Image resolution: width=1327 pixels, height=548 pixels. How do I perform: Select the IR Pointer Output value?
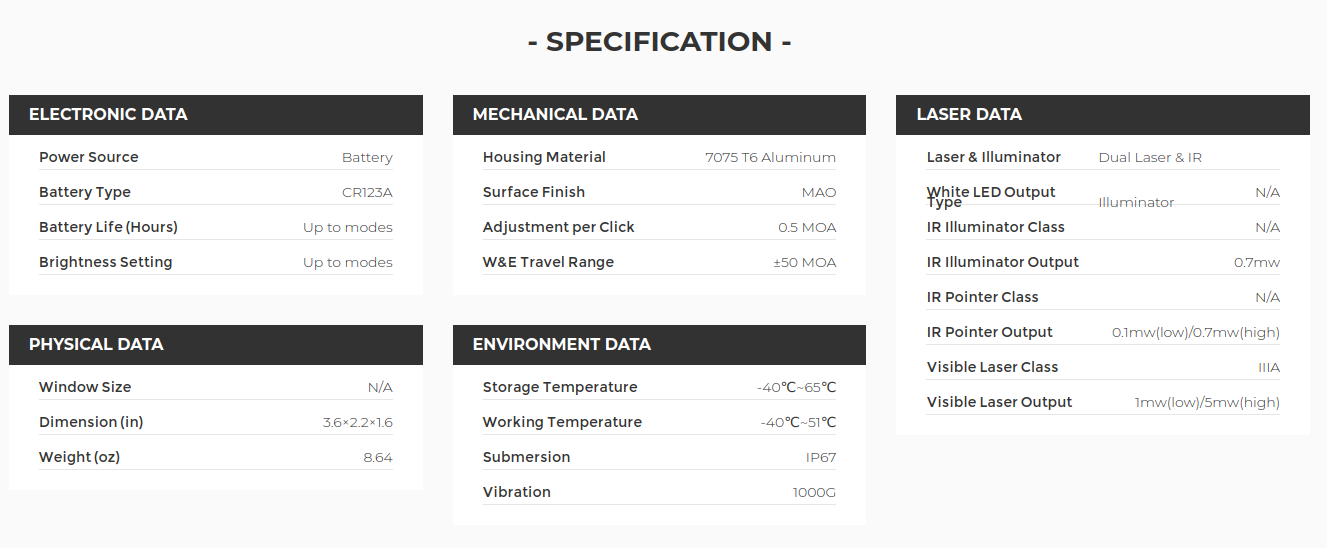pyautogui.click(x=1196, y=333)
